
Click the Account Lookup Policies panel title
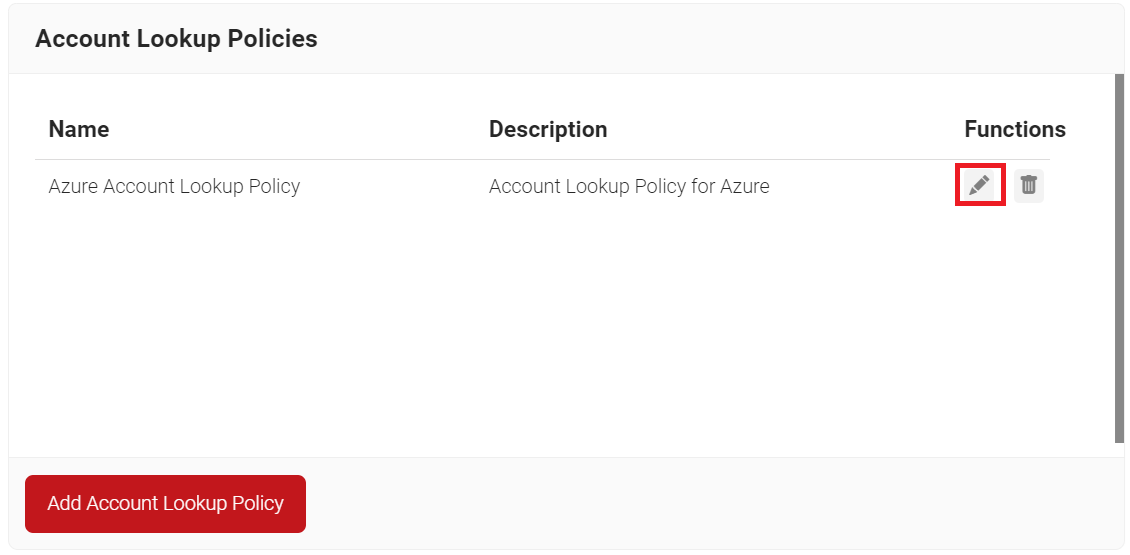coord(176,39)
